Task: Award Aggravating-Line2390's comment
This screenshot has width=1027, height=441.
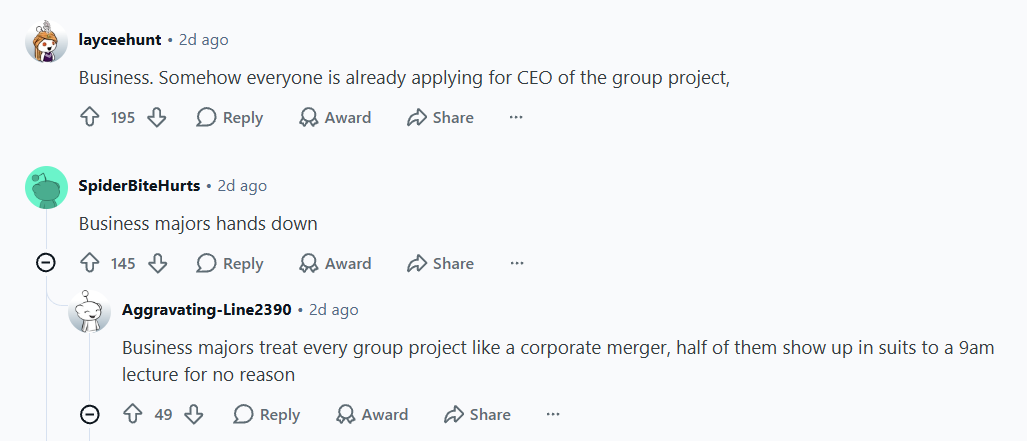Action: coord(372,415)
